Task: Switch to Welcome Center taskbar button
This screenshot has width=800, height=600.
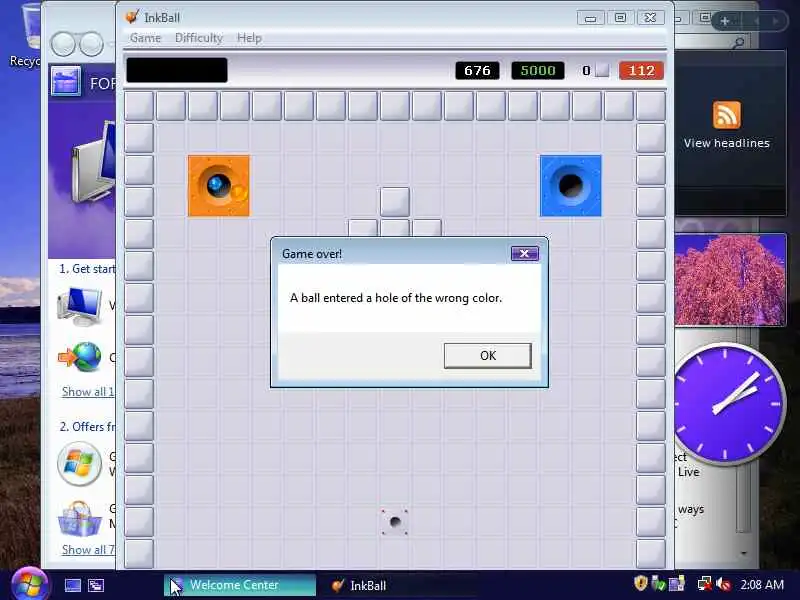Action: (x=240, y=585)
